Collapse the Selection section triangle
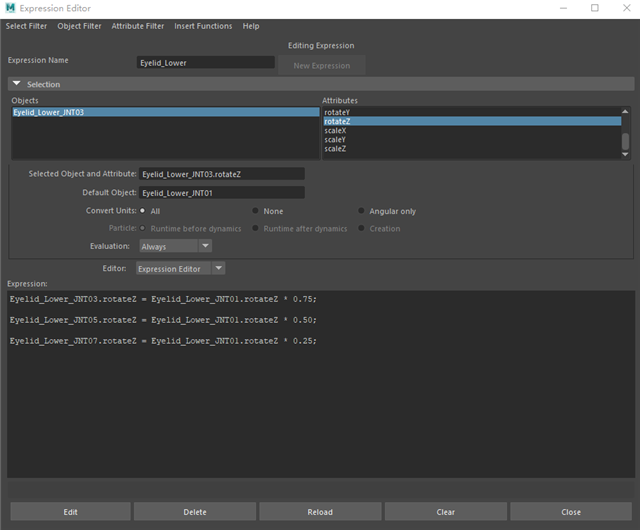This screenshot has width=640, height=530. pyautogui.click(x=17, y=84)
